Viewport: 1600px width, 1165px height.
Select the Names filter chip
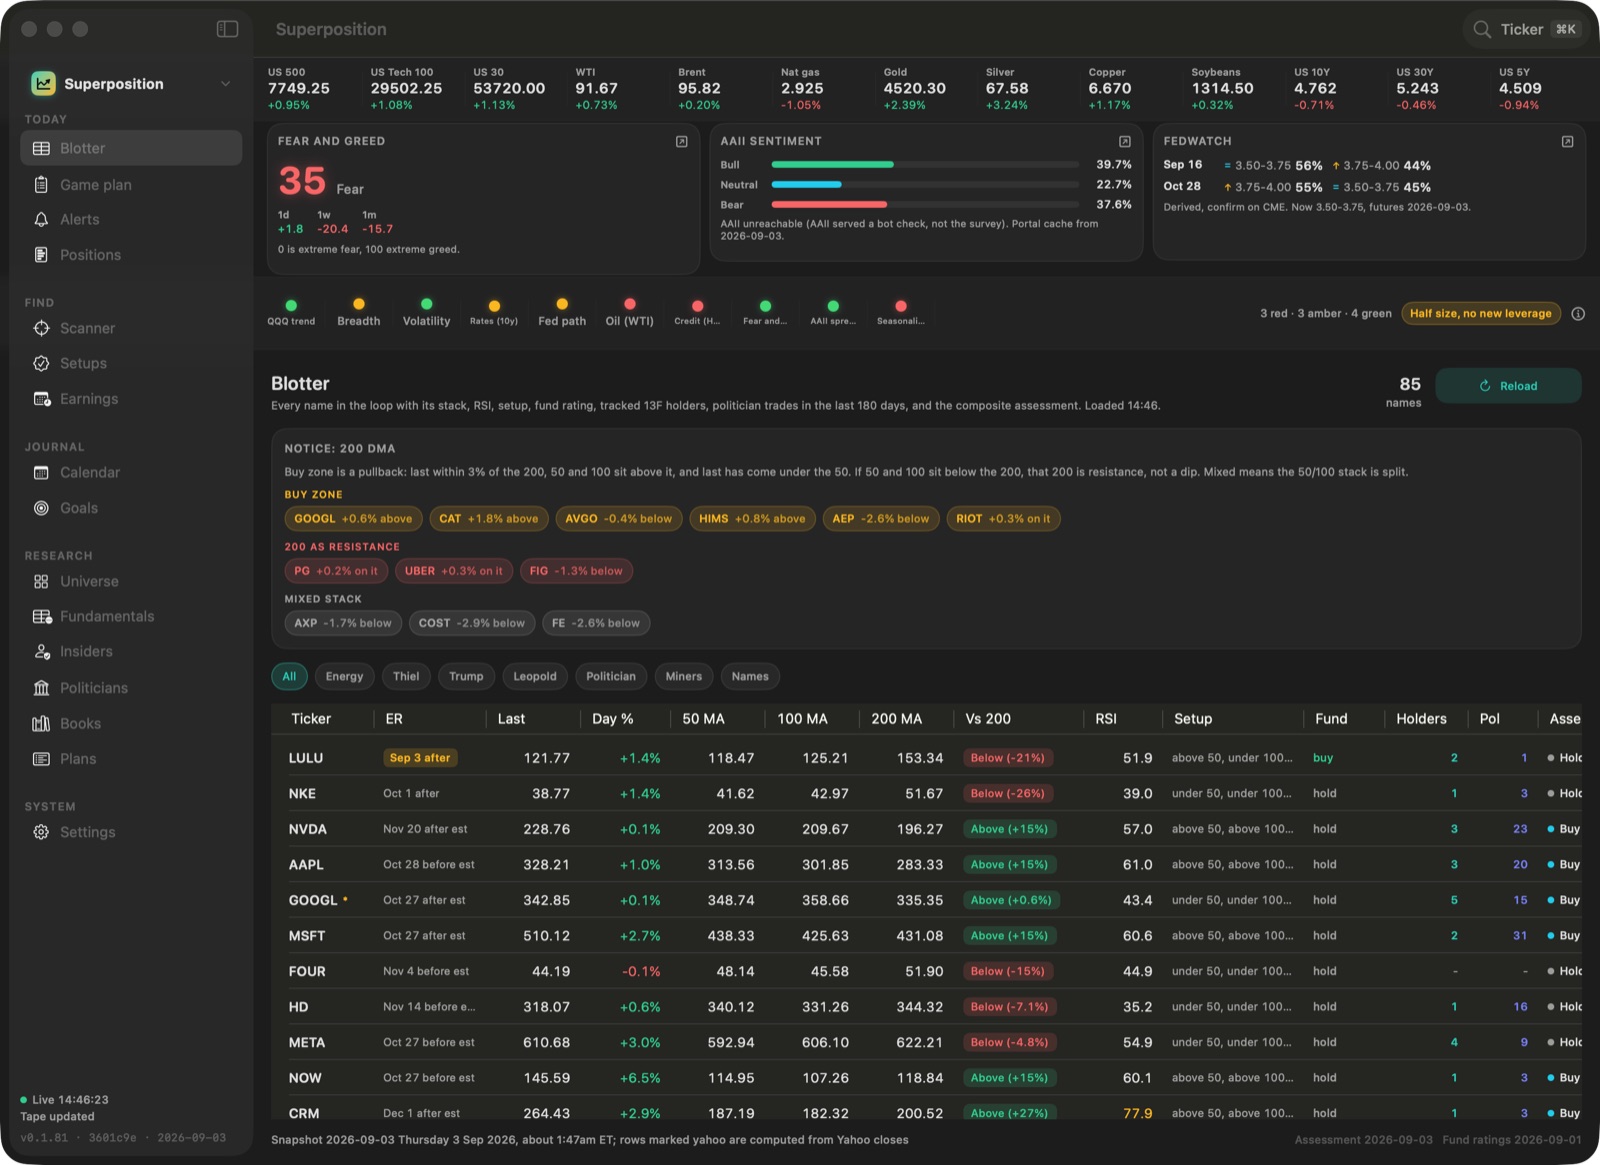(750, 677)
